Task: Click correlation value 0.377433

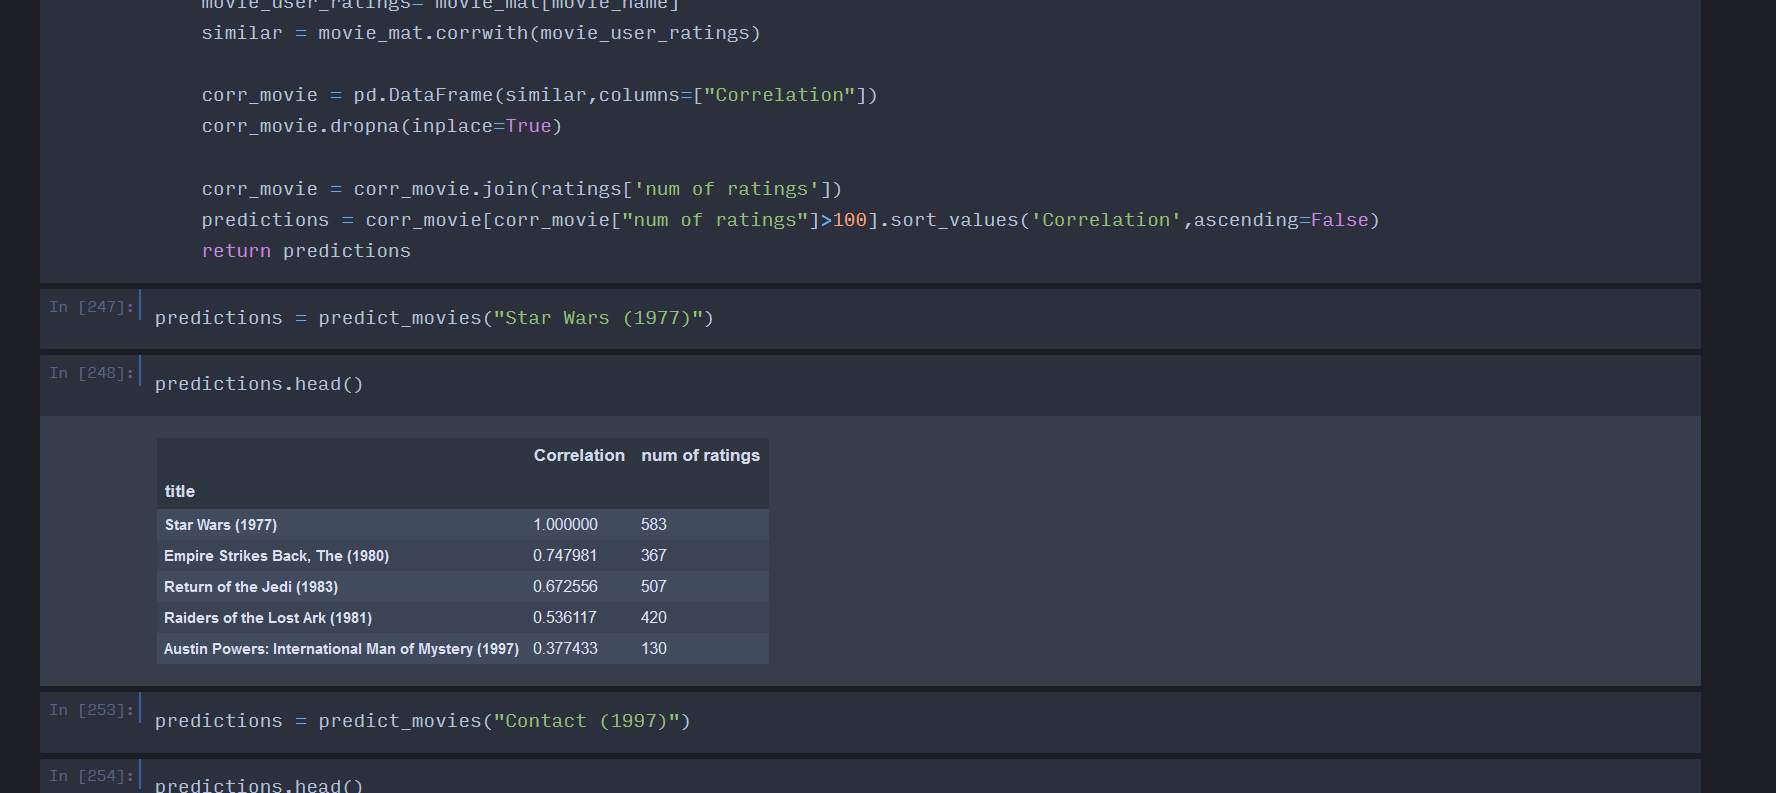Action: pyautogui.click(x=565, y=649)
